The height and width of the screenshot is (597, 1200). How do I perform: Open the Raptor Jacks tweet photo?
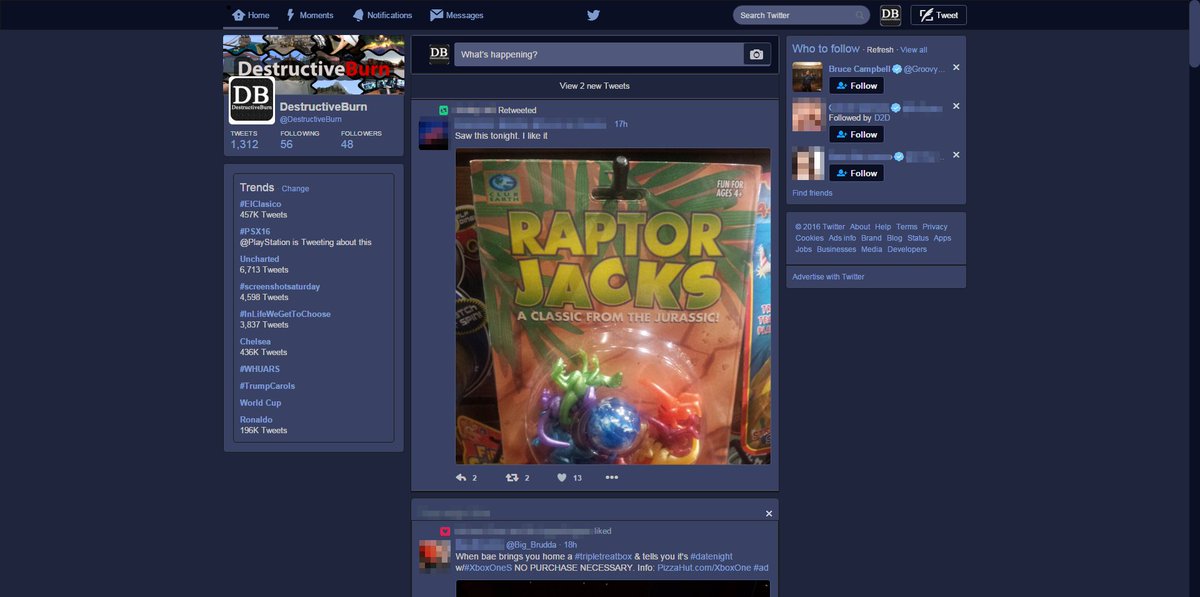[613, 306]
